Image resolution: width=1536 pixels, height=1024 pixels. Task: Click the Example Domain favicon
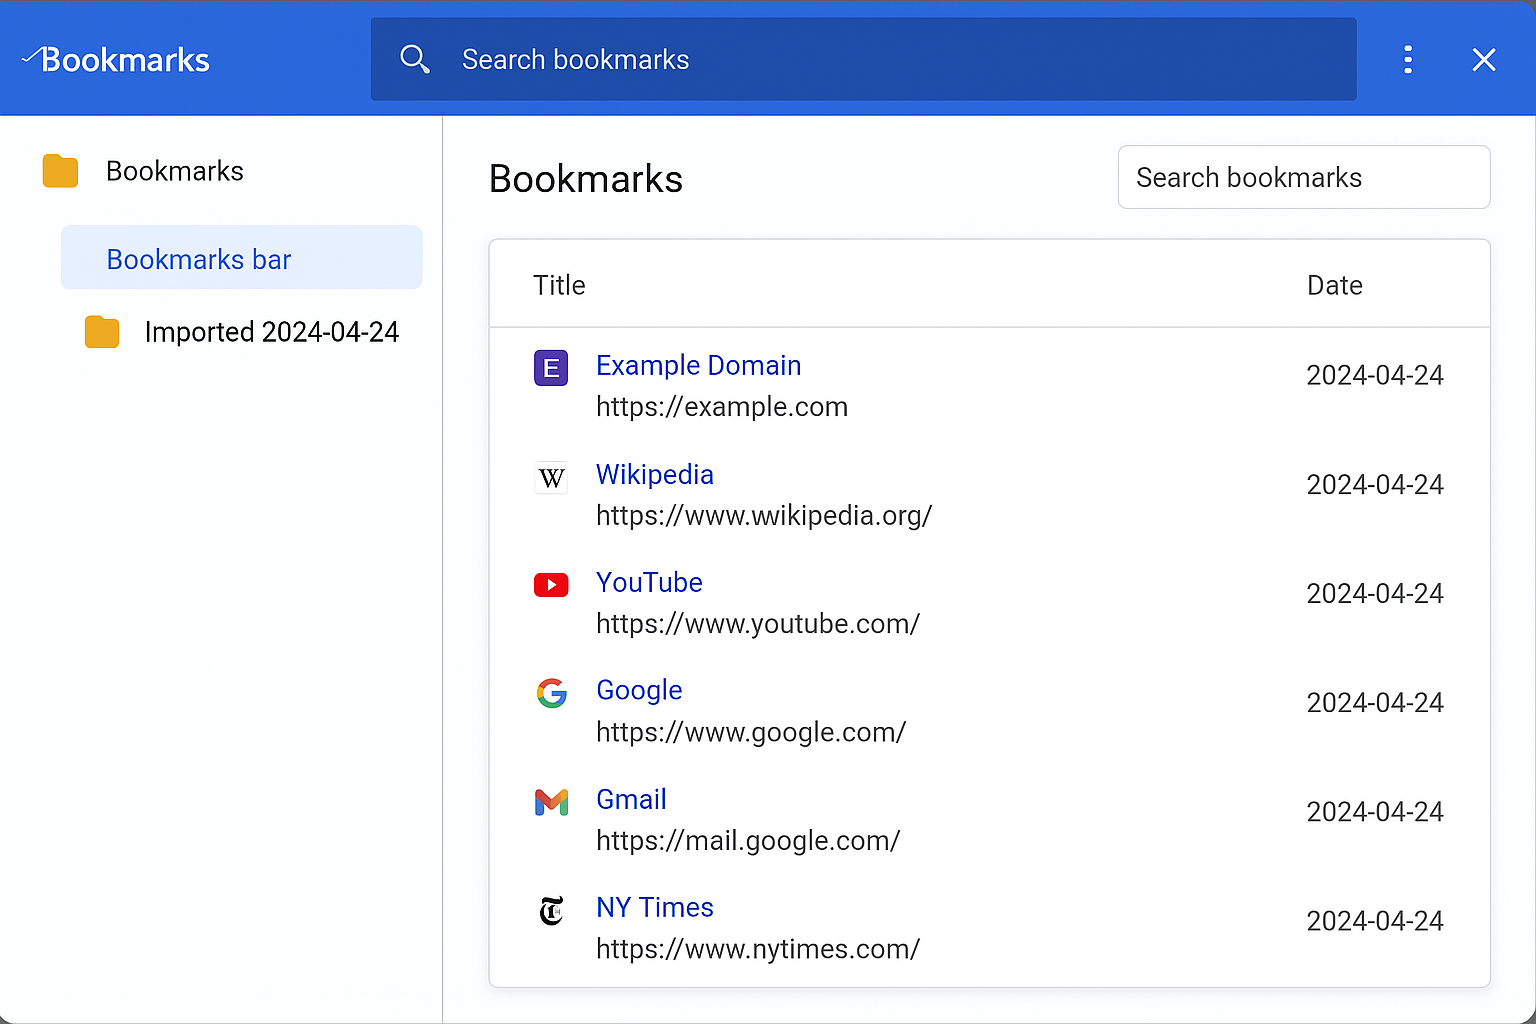tap(551, 368)
